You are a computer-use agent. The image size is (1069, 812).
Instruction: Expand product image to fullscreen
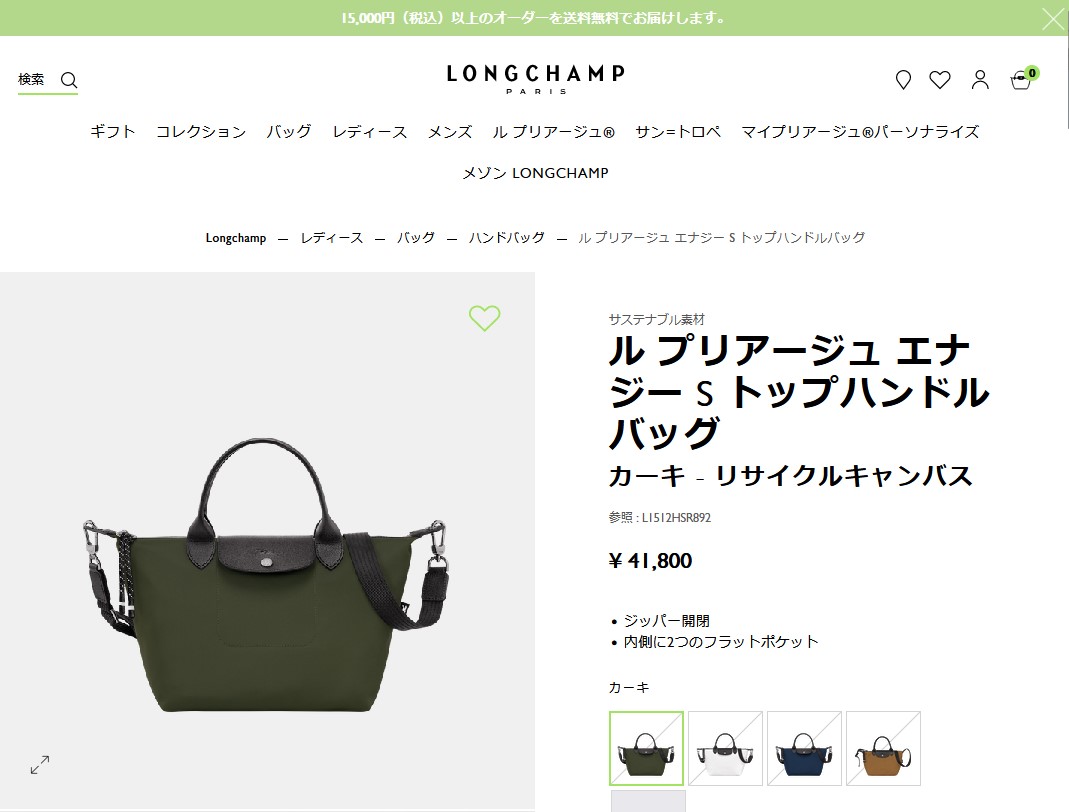[x=40, y=764]
